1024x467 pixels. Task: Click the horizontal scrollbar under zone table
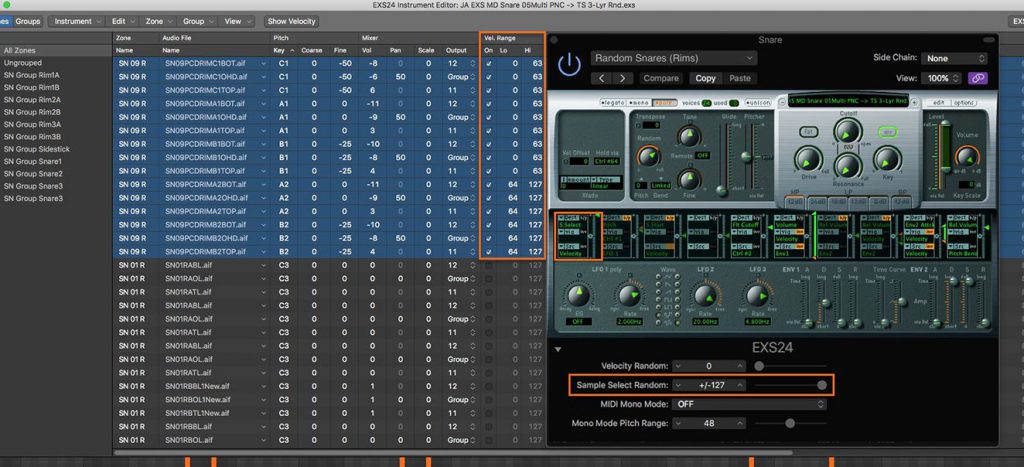click(x=453, y=452)
